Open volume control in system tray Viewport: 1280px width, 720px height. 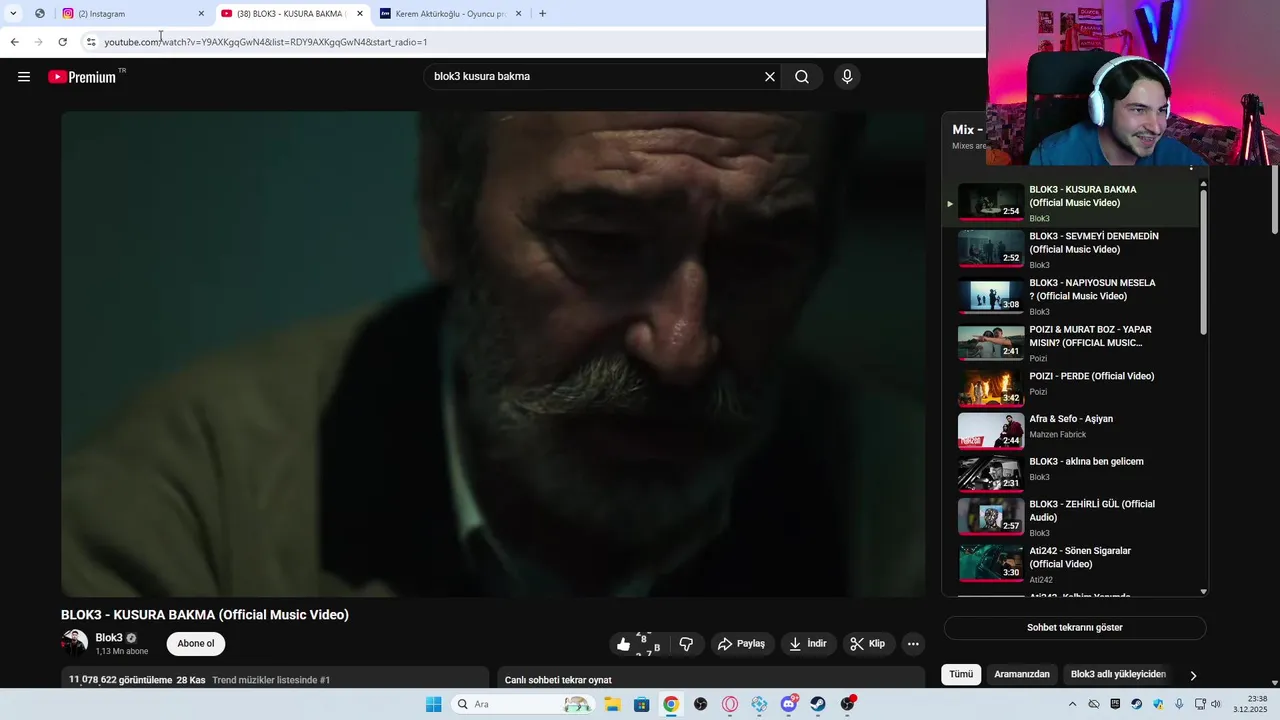1216,704
